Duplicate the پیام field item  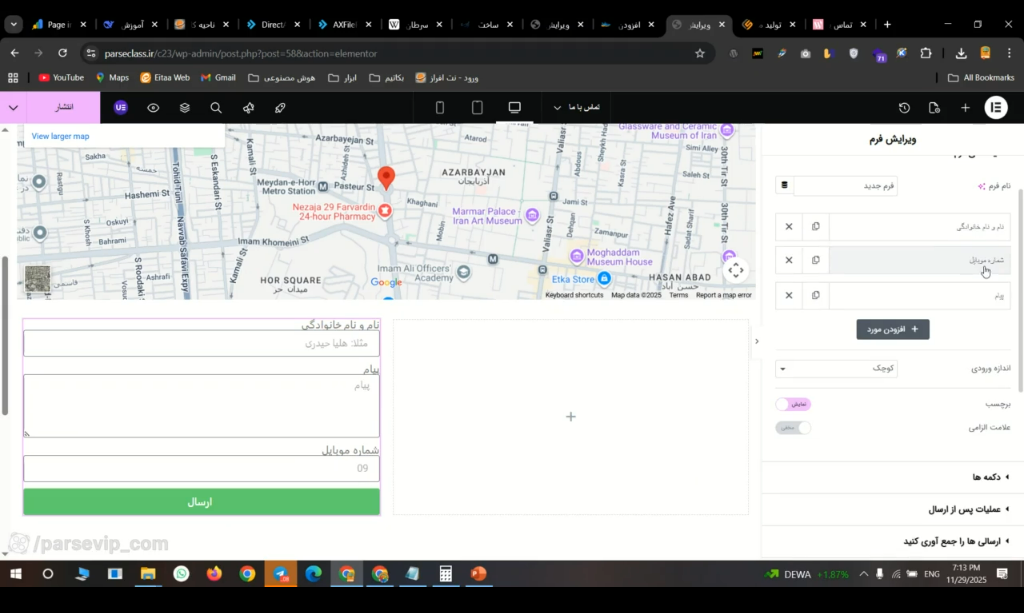tap(816, 295)
